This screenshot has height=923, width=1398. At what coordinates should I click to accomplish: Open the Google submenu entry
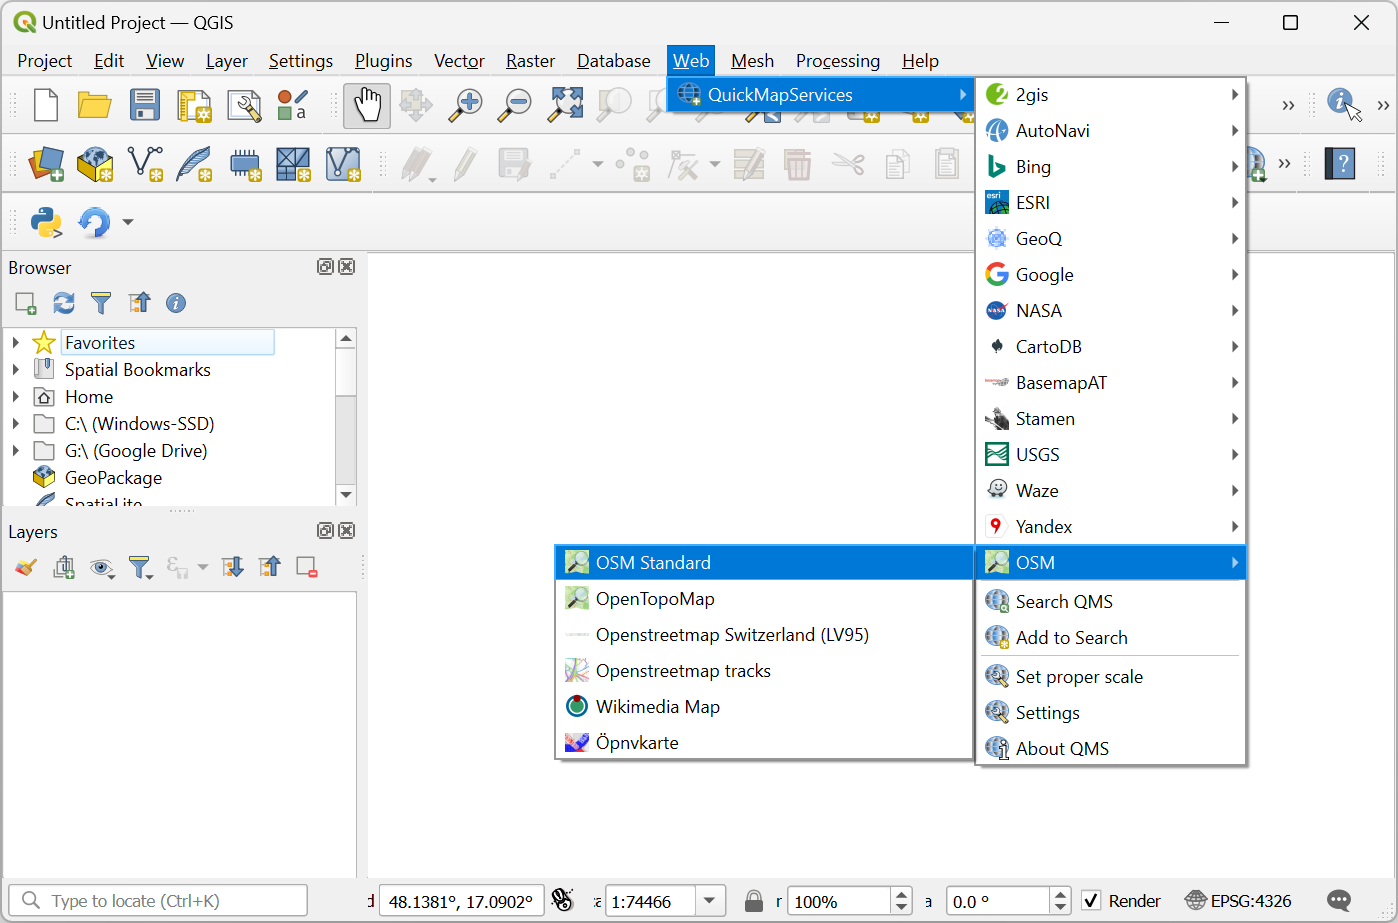click(x=1044, y=275)
